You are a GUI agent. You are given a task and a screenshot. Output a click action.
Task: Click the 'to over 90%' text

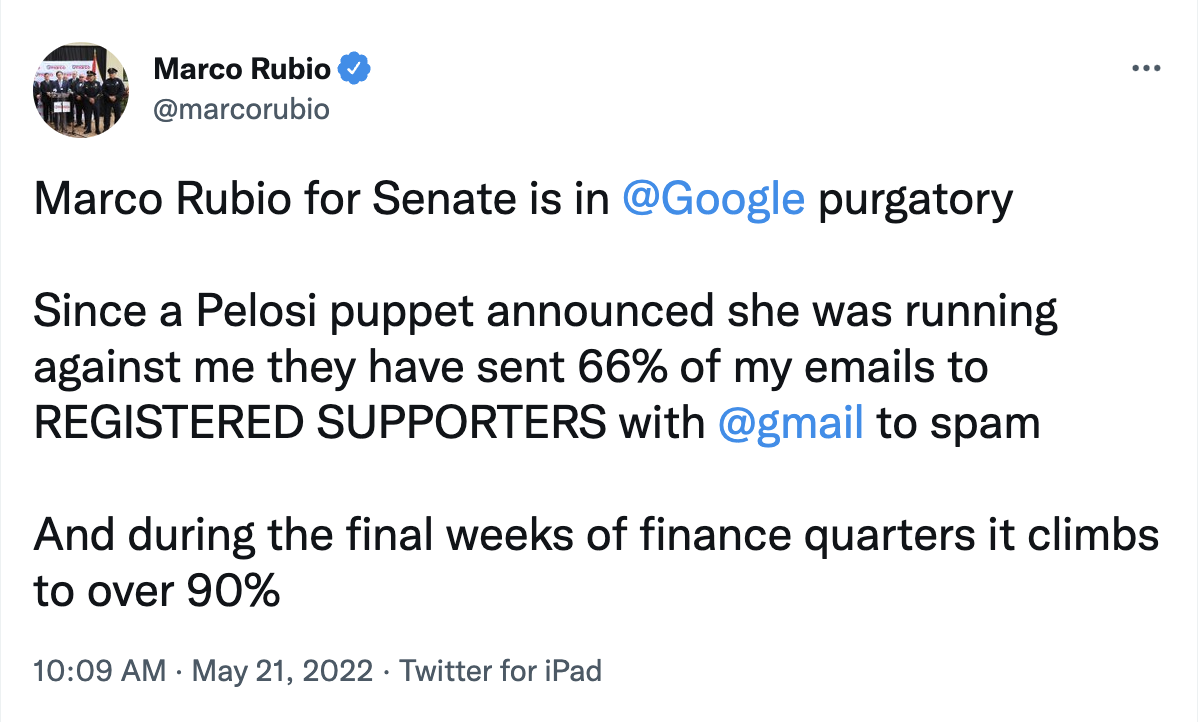tap(156, 591)
